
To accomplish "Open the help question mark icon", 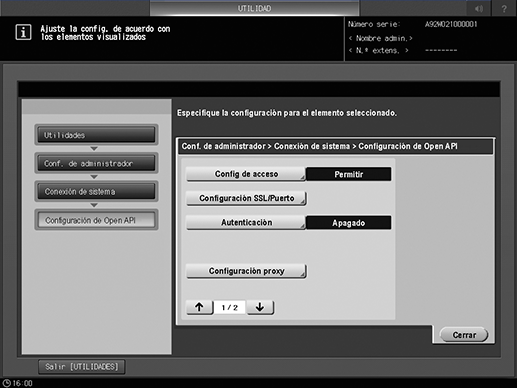I will point(504,9).
